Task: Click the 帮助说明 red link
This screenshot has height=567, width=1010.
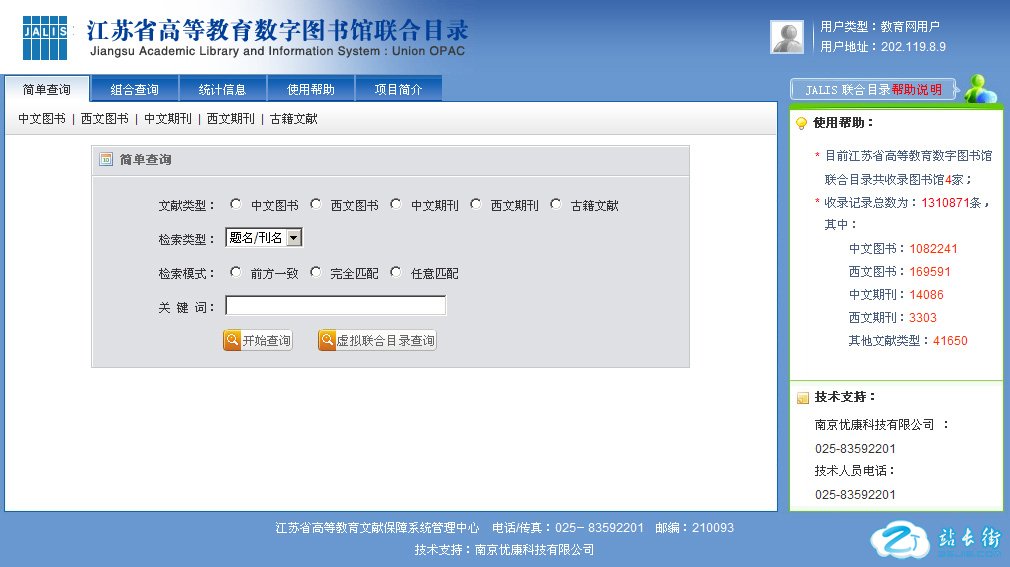Action: (x=917, y=89)
